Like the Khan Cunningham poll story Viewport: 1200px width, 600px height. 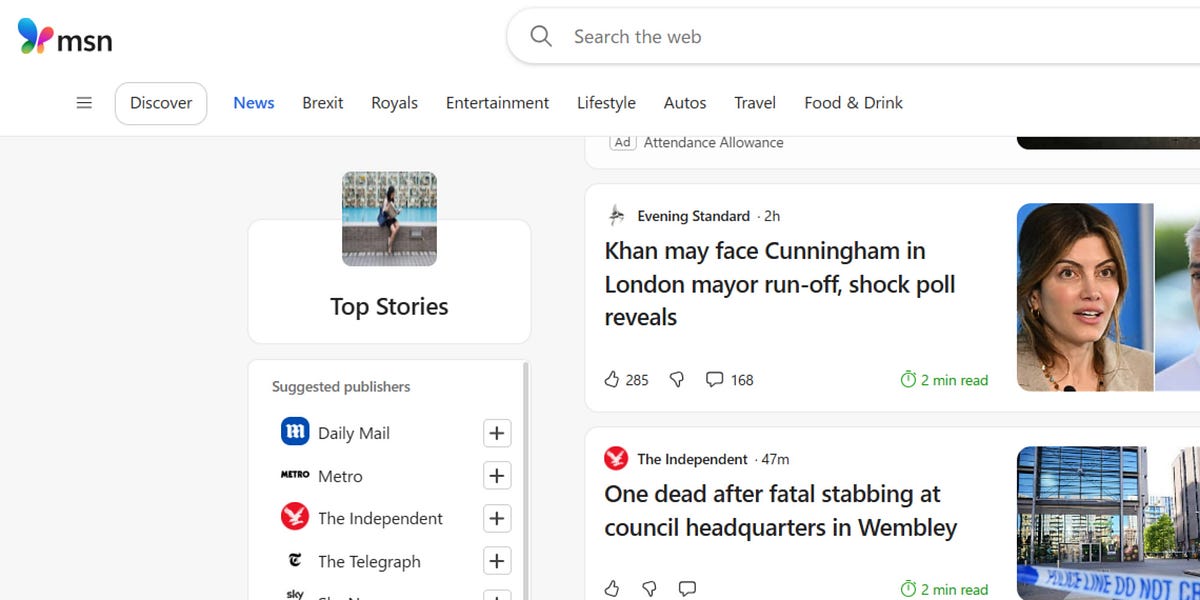[x=612, y=380]
